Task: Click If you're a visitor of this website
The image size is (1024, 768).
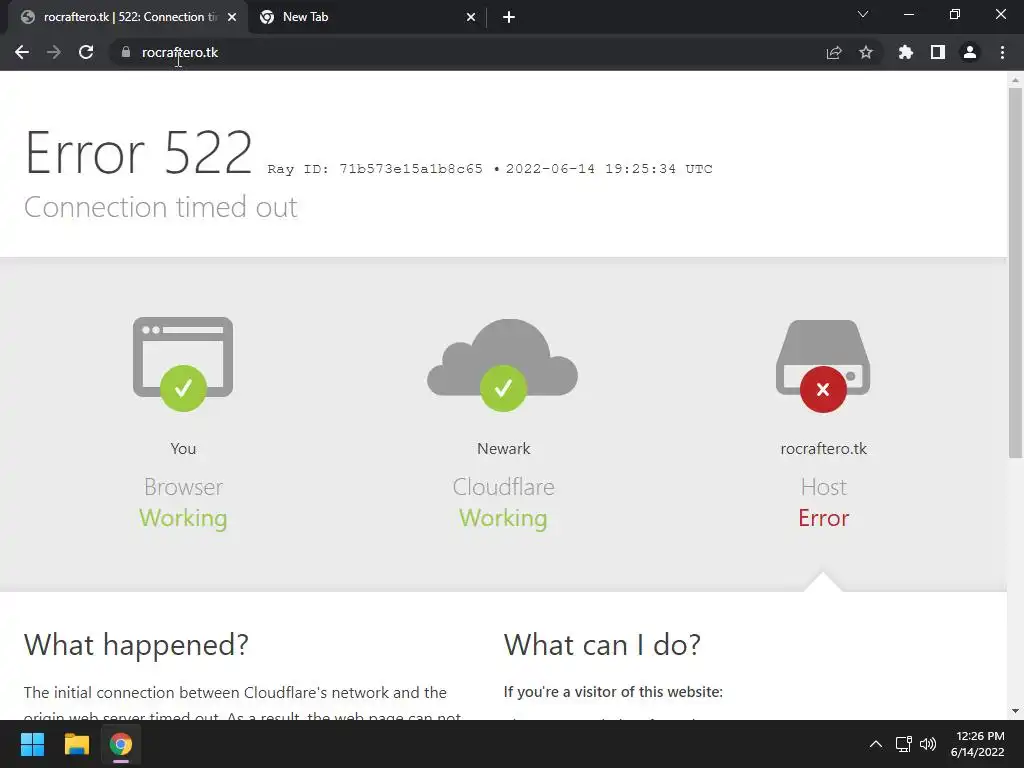Action: tap(613, 692)
